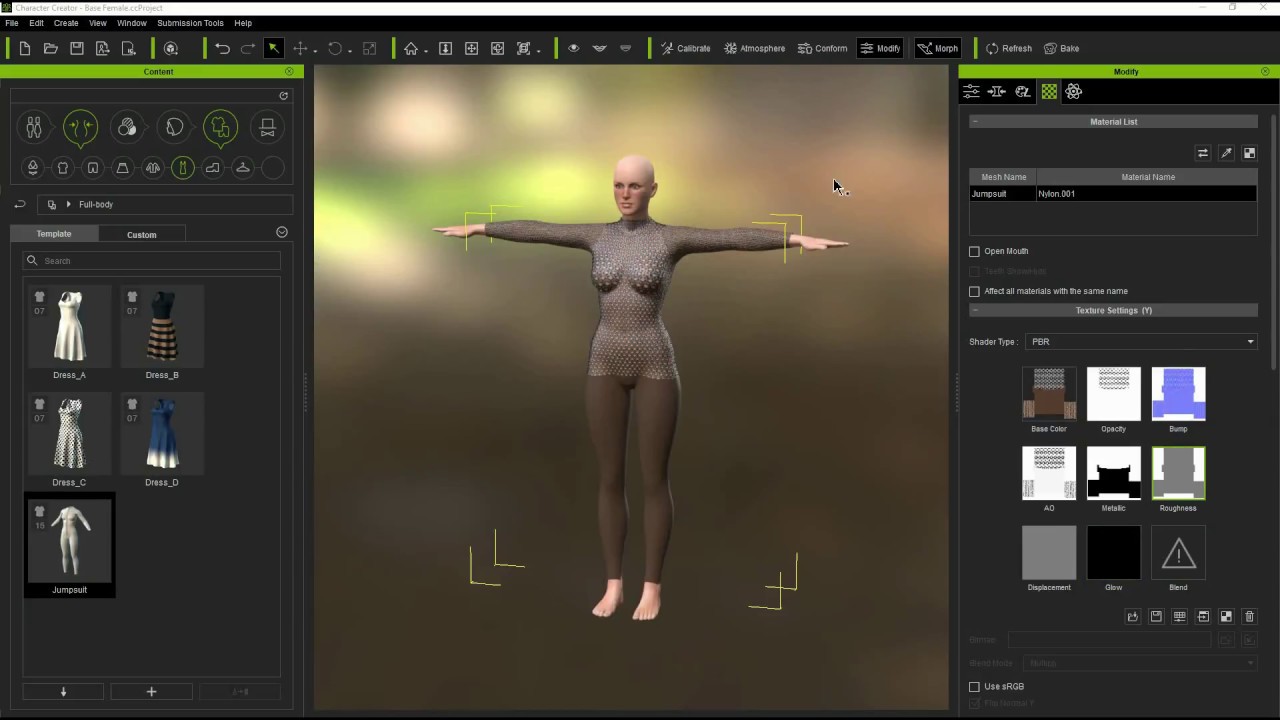Select the Base Color texture swatch
The image size is (1280, 720).
(x=1049, y=394)
